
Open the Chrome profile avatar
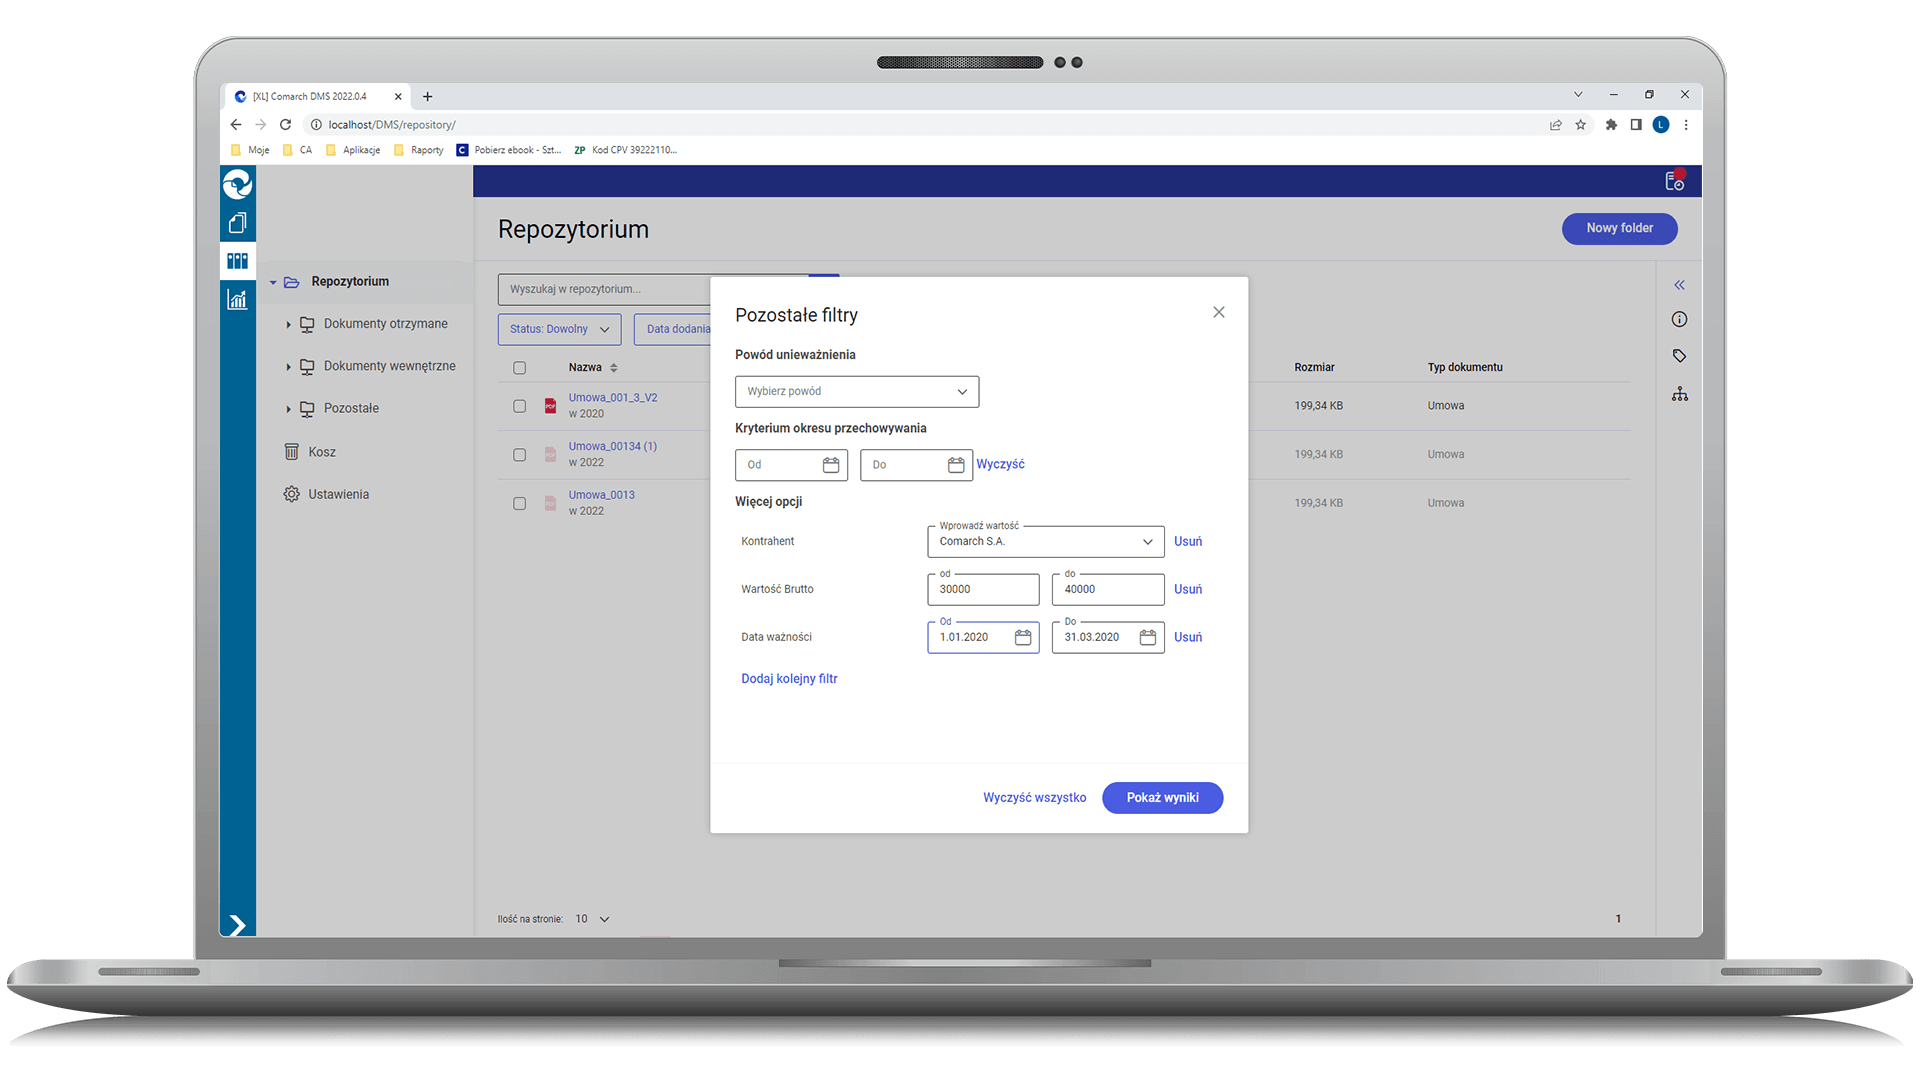(x=1661, y=125)
